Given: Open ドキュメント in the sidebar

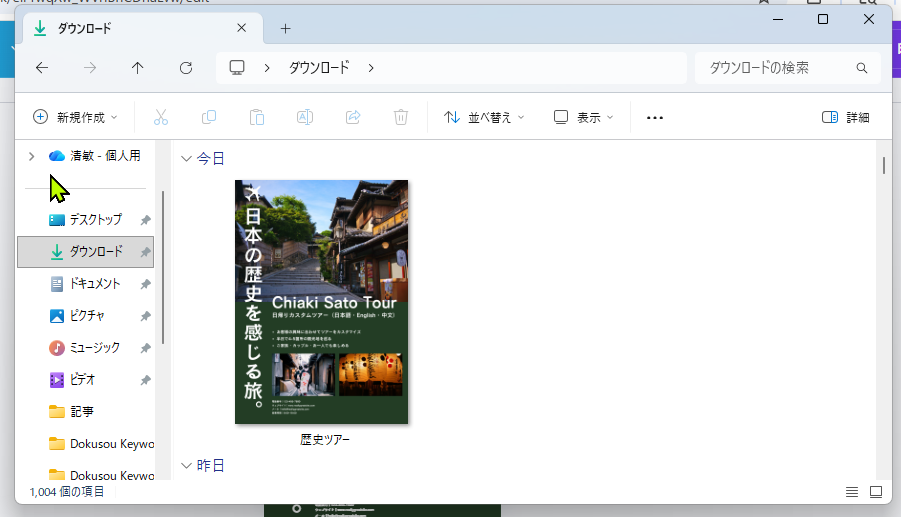Looking at the screenshot, I should tap(95, 284).
